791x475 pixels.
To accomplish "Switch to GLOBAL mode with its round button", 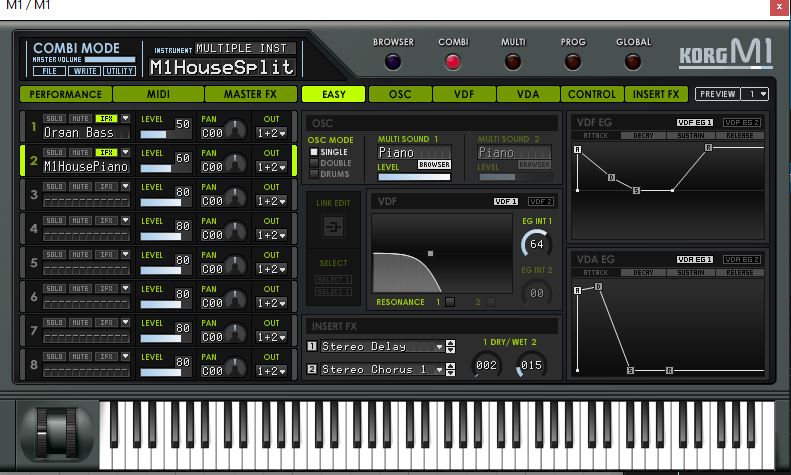I will point(633,62).
